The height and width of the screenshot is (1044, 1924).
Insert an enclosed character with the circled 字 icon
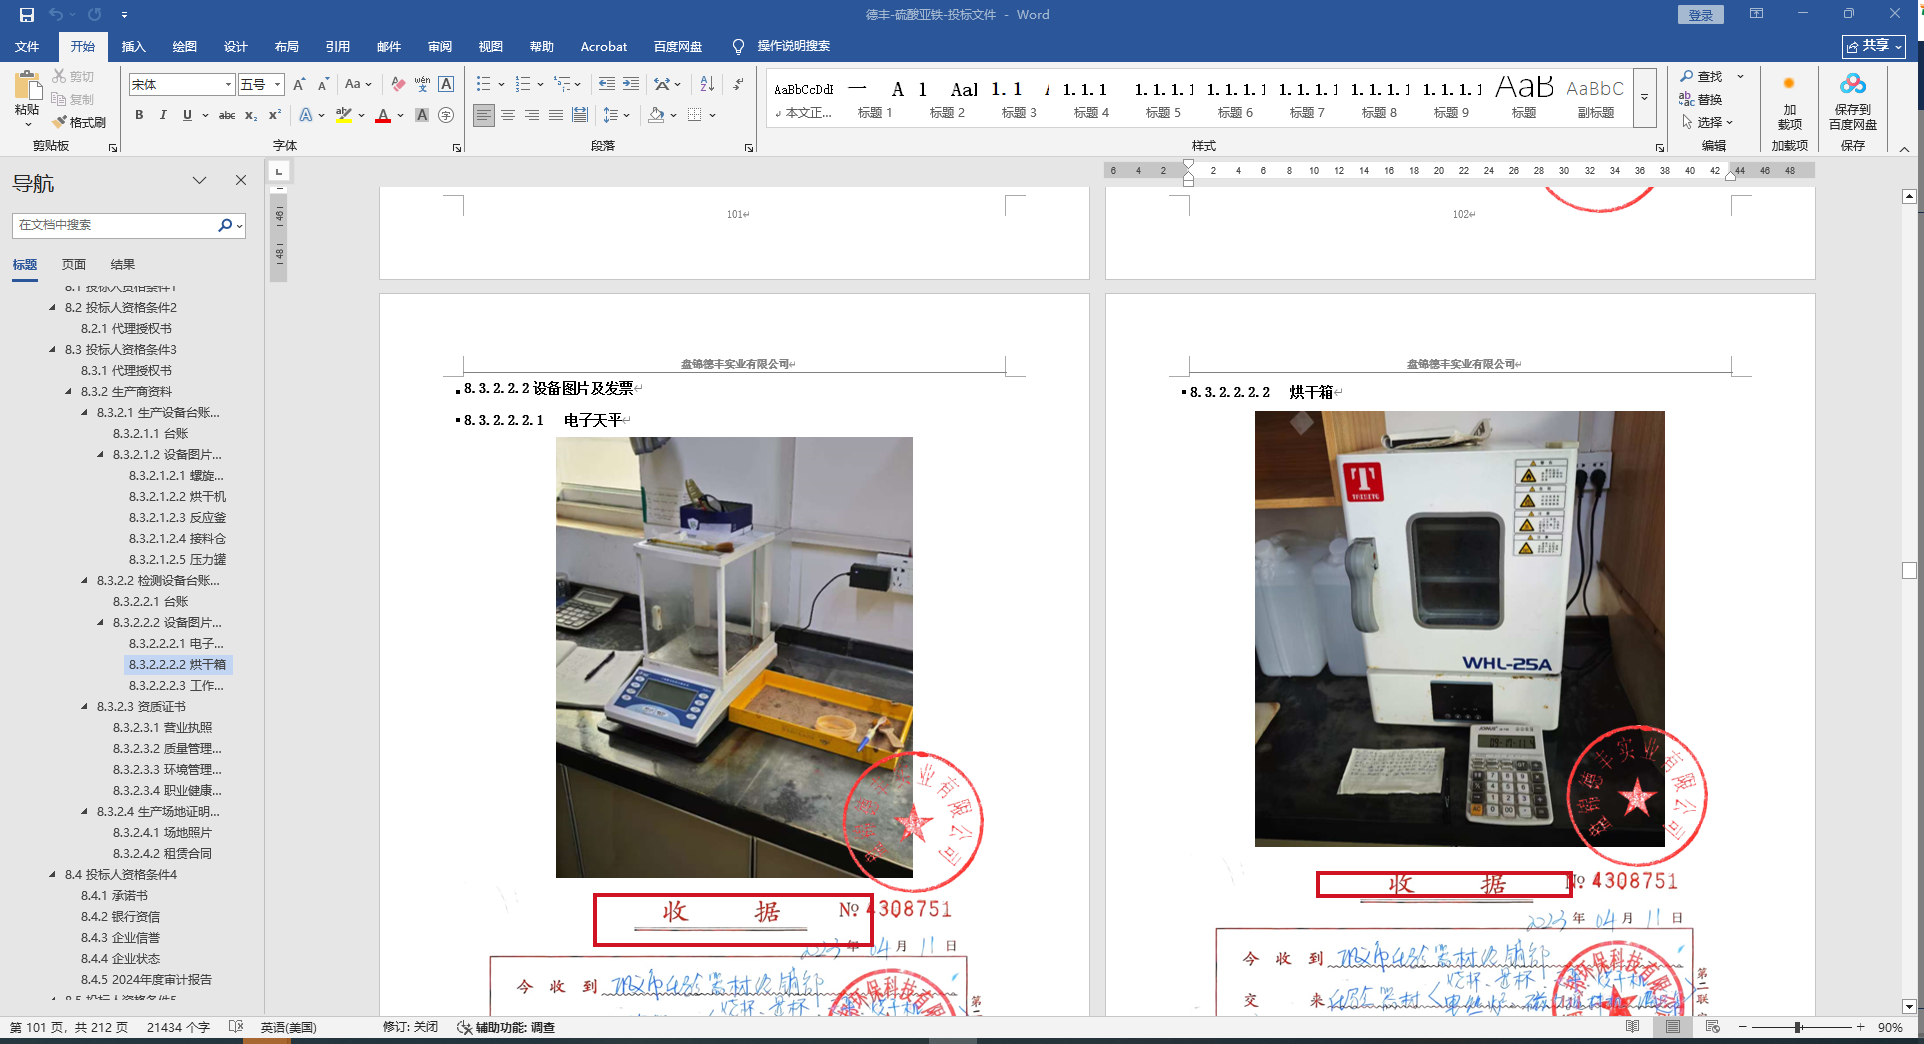pyautogui.click(x=446, y=115)
